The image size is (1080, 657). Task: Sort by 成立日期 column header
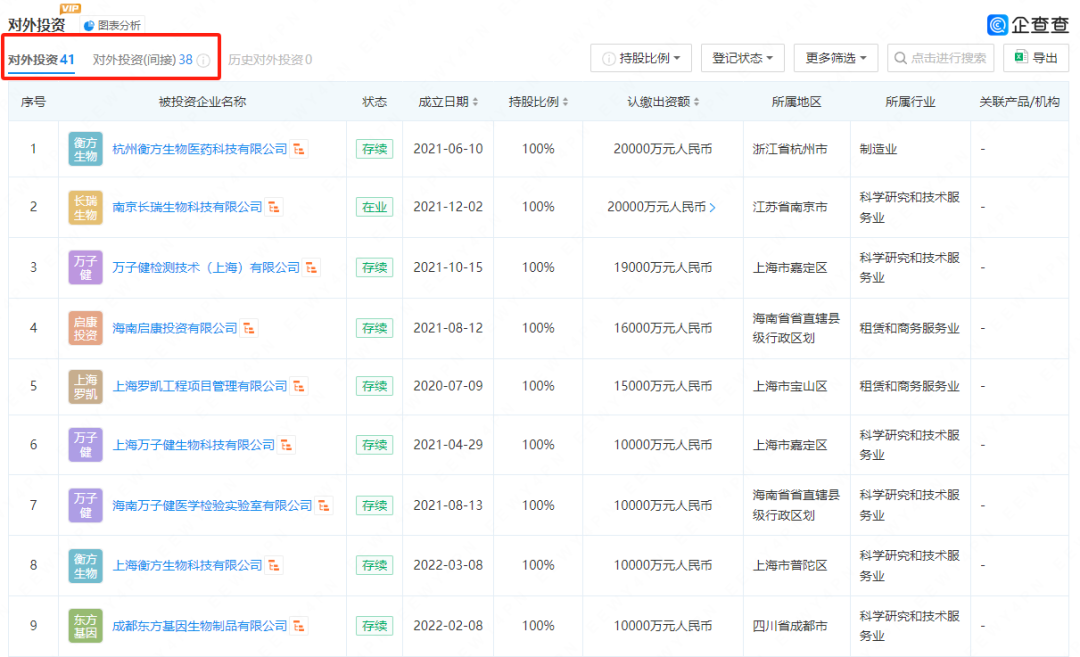[x=448, y=102]
